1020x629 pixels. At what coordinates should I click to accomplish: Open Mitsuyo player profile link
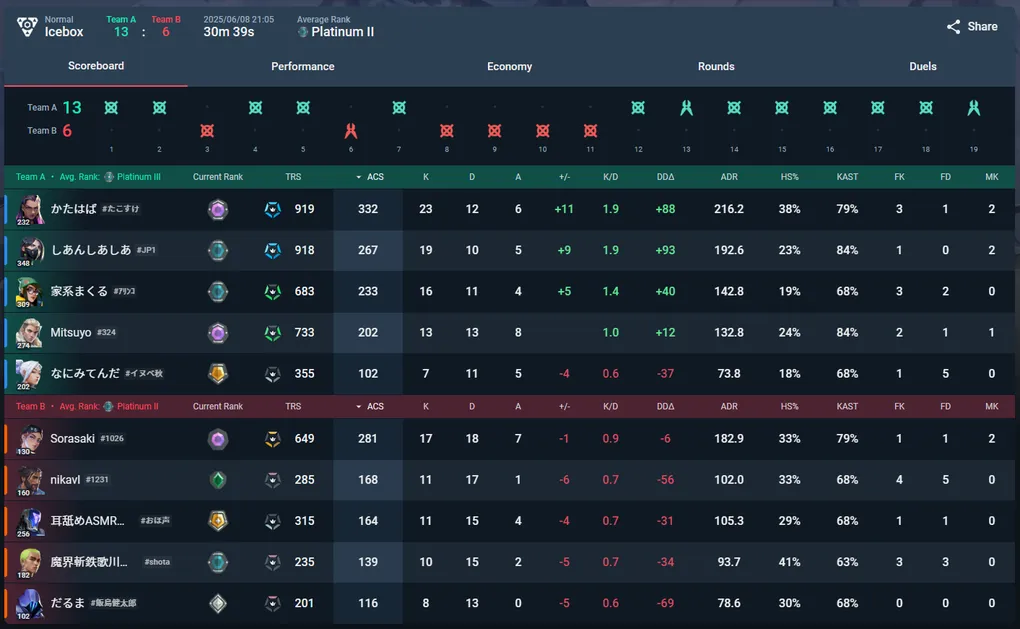(71, 332)
